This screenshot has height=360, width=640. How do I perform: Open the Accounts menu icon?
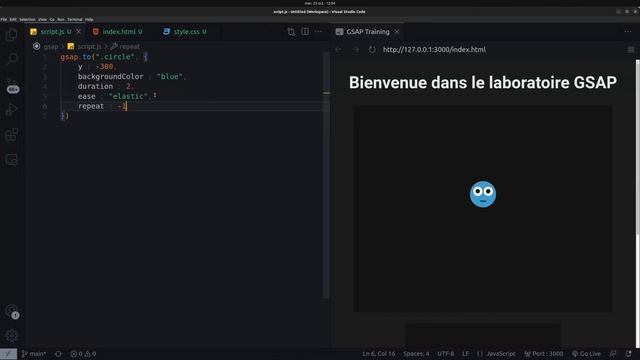pos(12,311)
